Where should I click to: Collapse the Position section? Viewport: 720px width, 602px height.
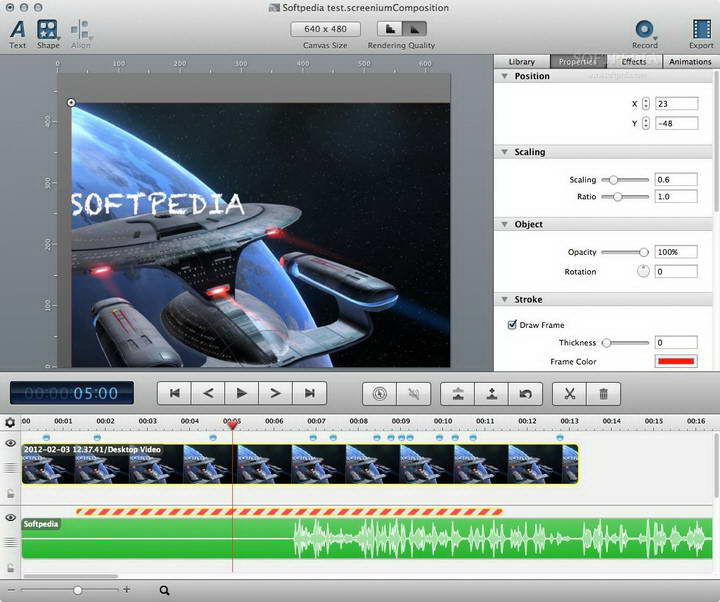tap(505, 77)
